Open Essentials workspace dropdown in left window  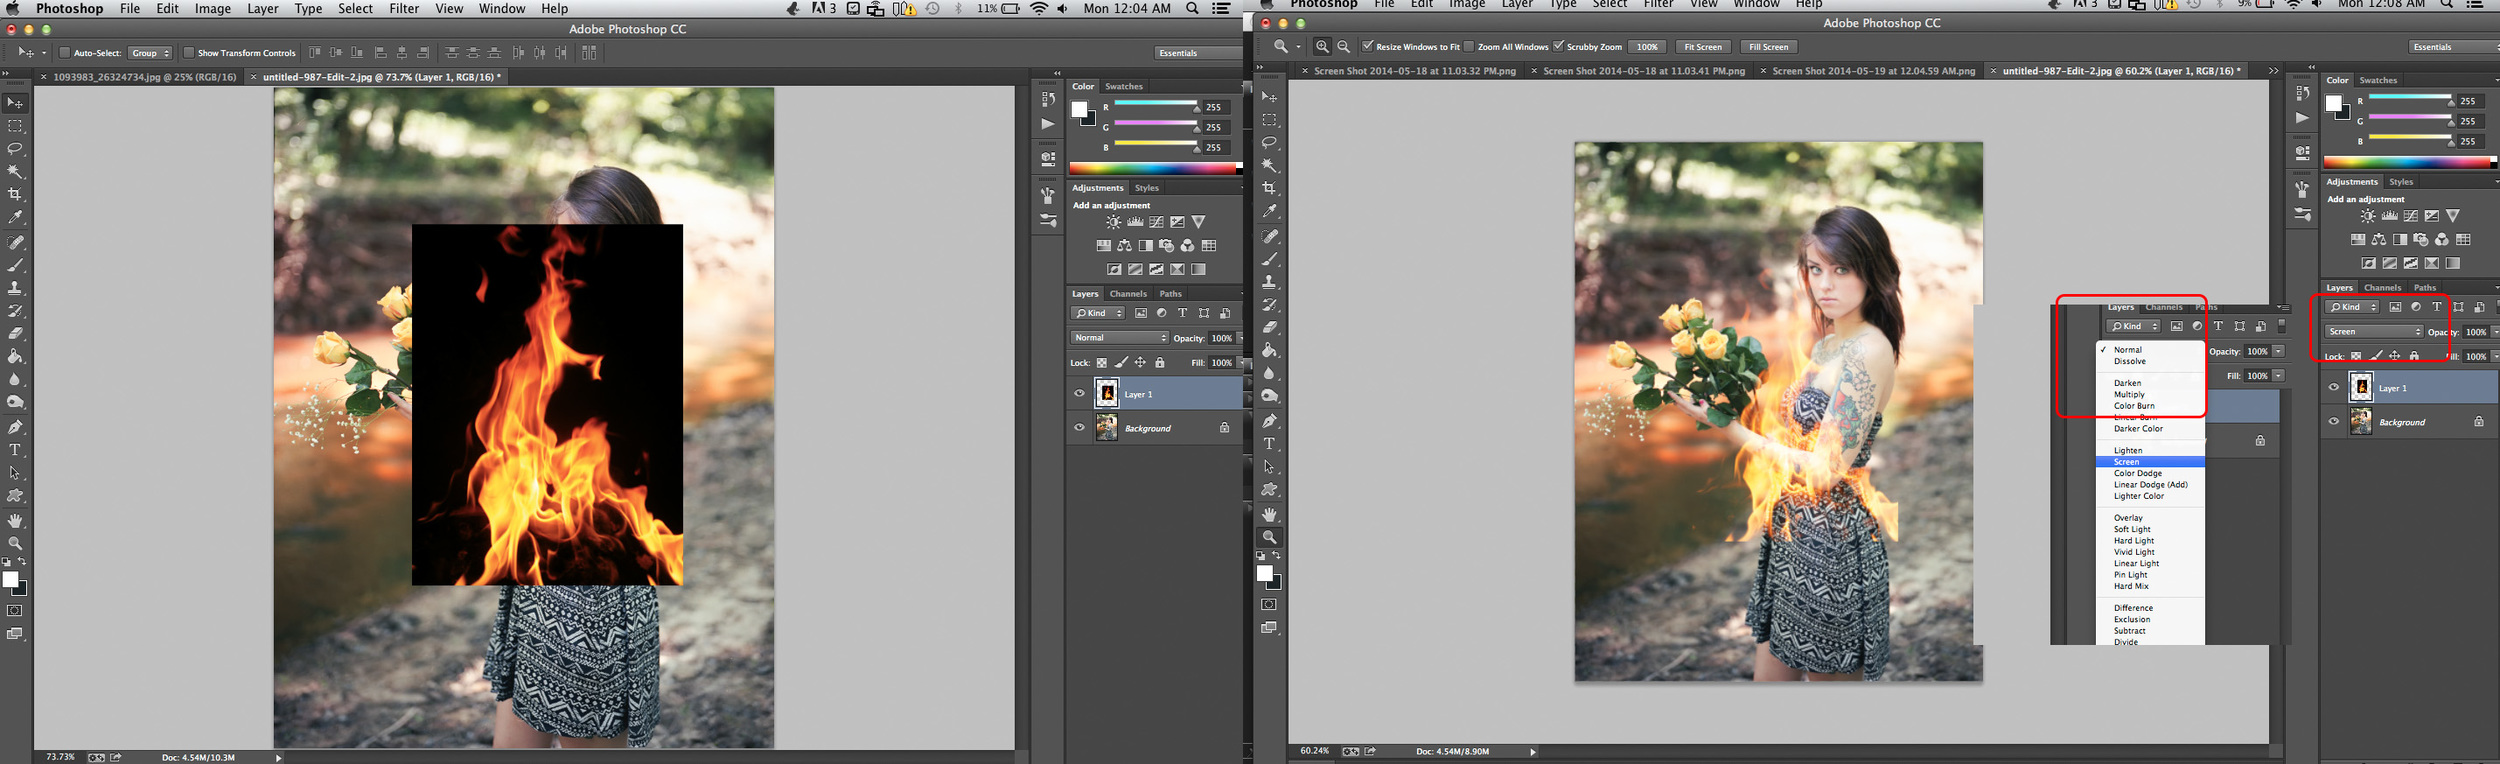[1198, 53]
